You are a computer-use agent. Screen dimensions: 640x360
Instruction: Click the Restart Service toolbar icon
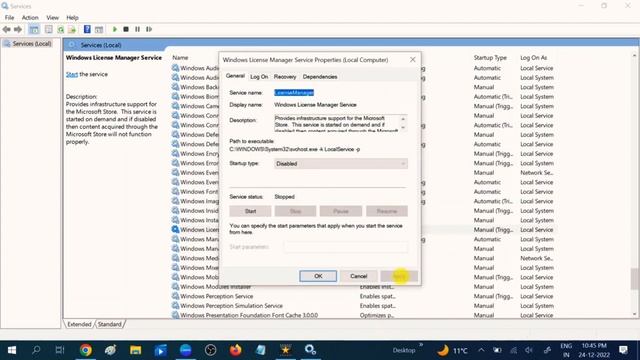pyautogui.click(x=149, y=29)
